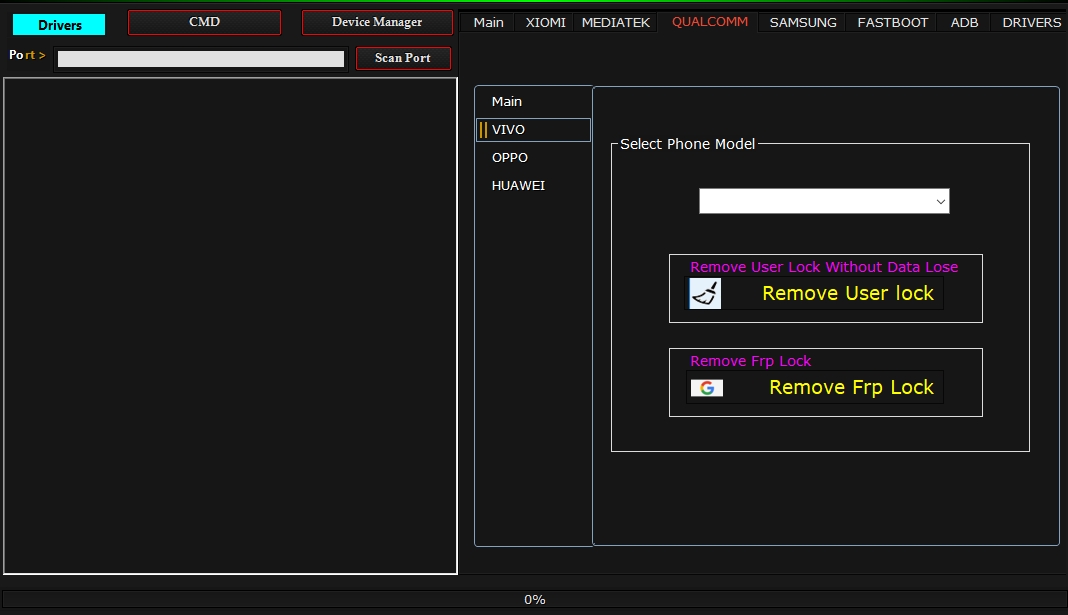Click the broom icon beside Remove User lock
Screen dimensions: 1068x615
(705, 294)
